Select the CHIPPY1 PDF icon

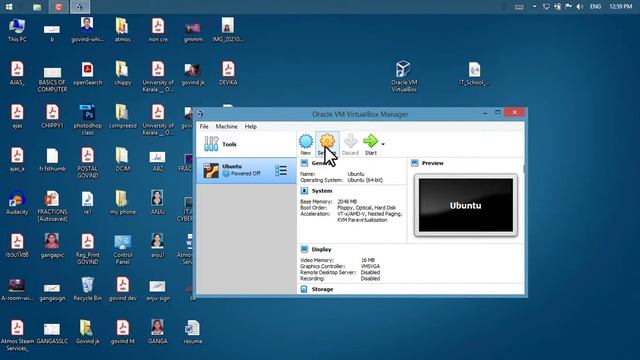coord(52,117)
